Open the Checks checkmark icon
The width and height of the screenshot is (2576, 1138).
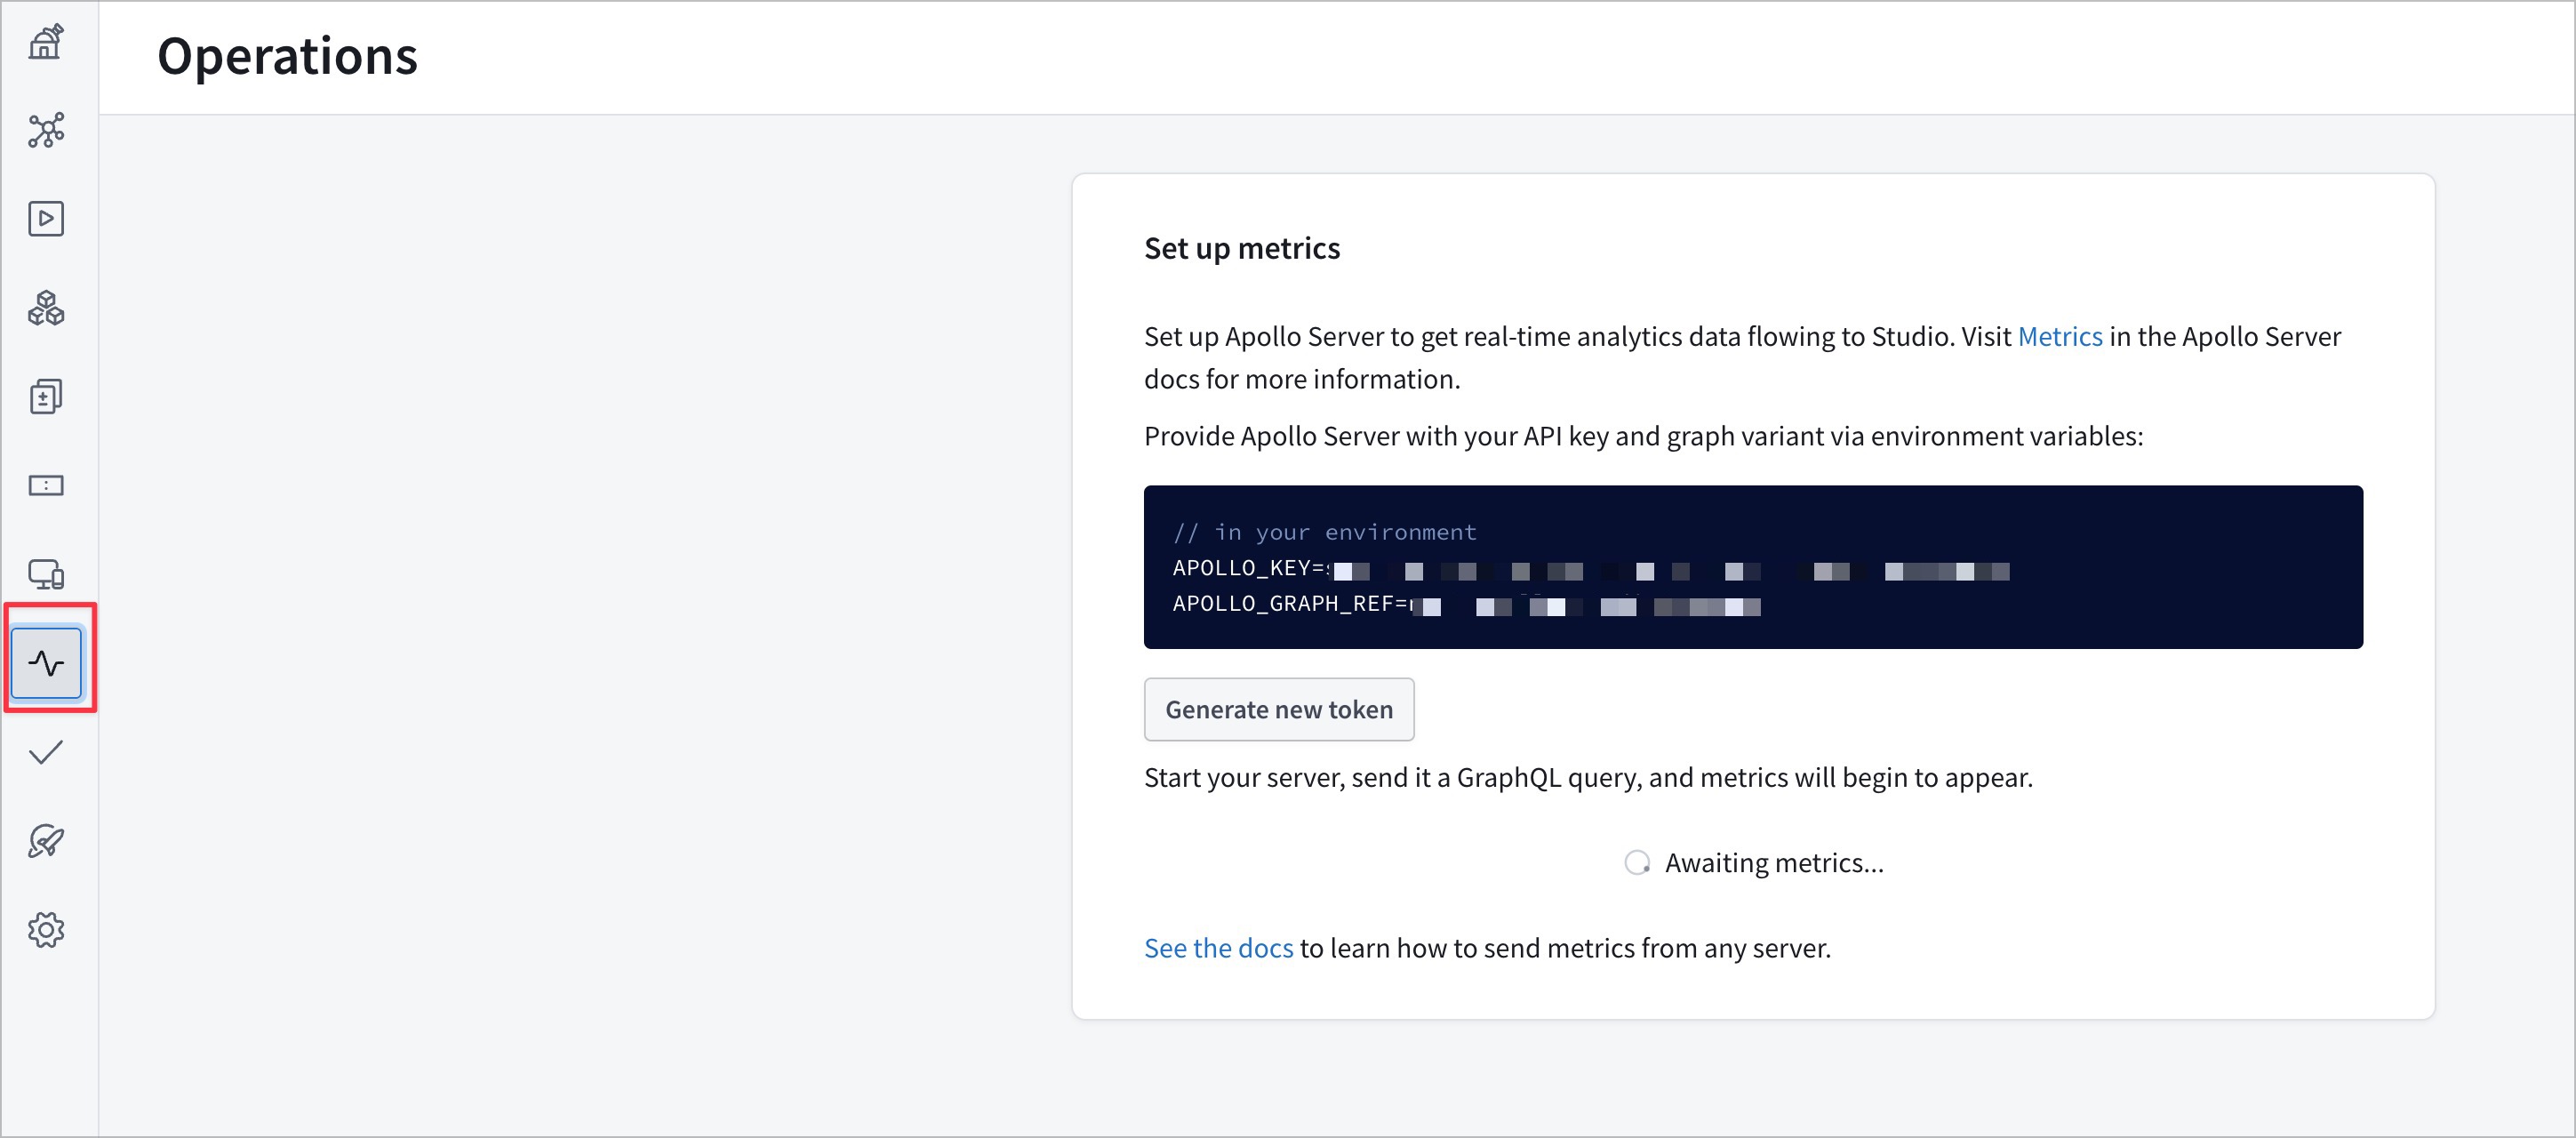coord(46,752)
